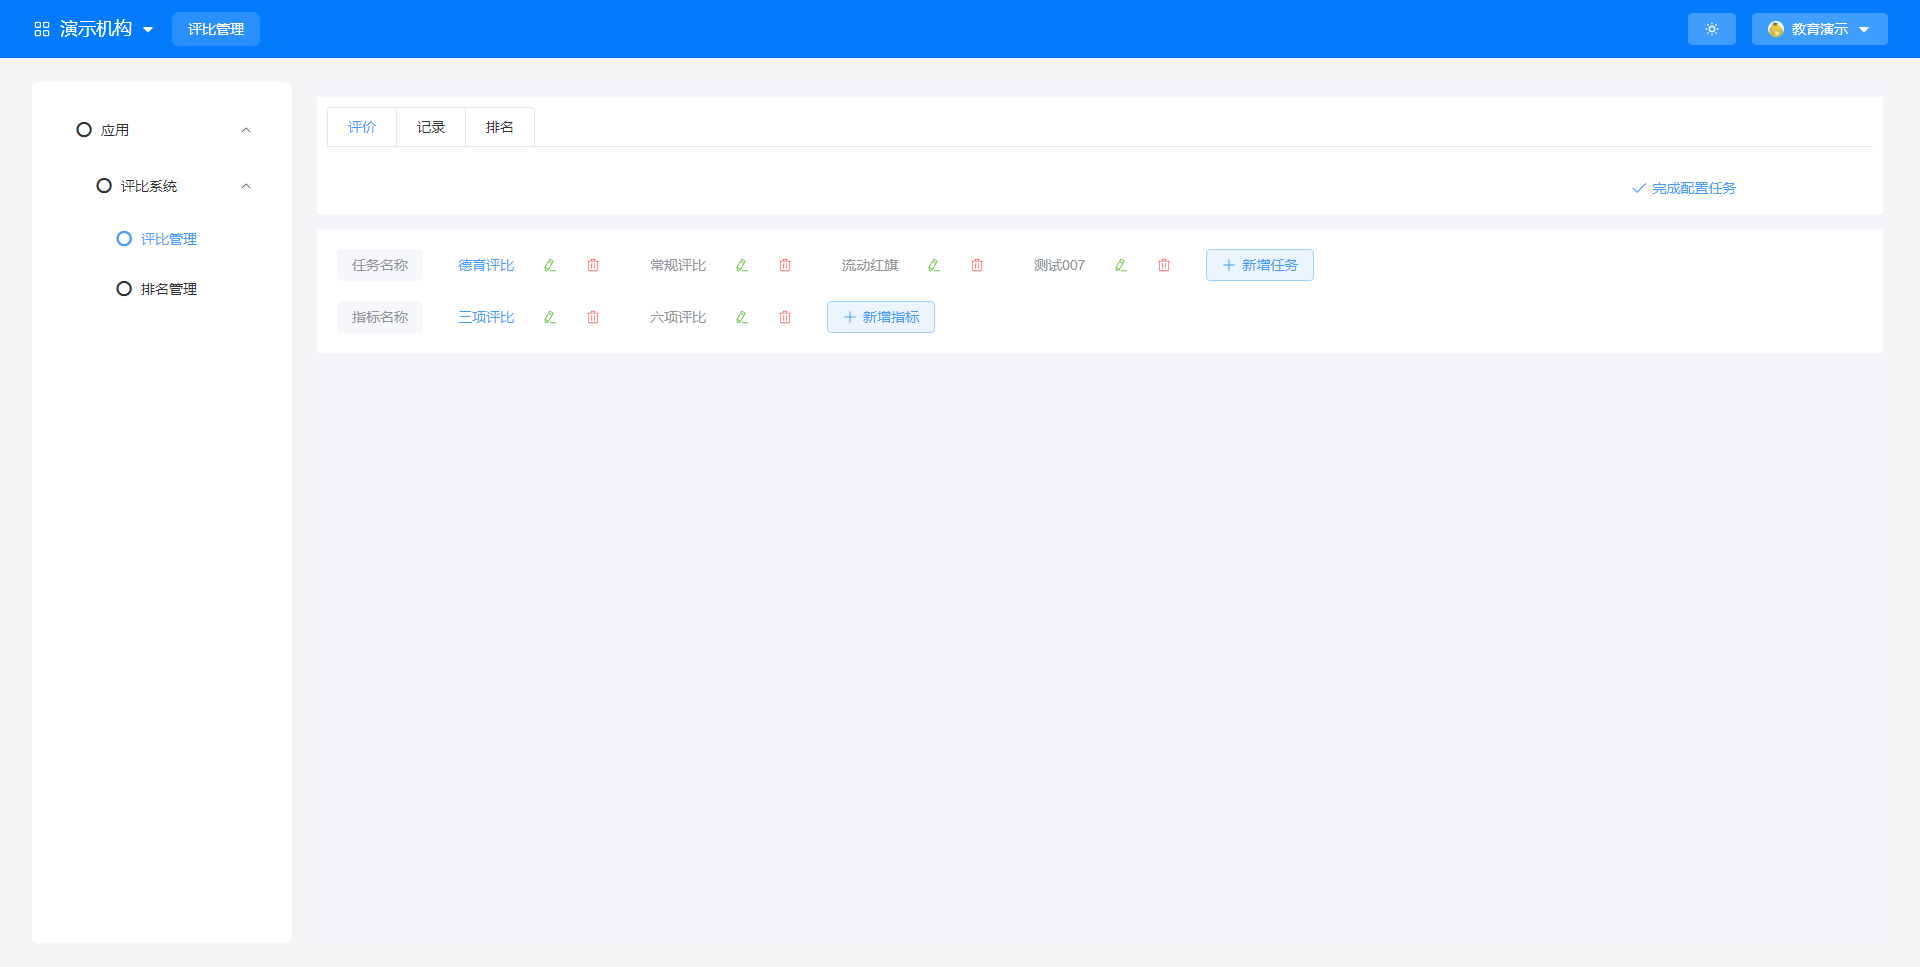Open the 教育演示 user dropdown

tap(1820, 29)
